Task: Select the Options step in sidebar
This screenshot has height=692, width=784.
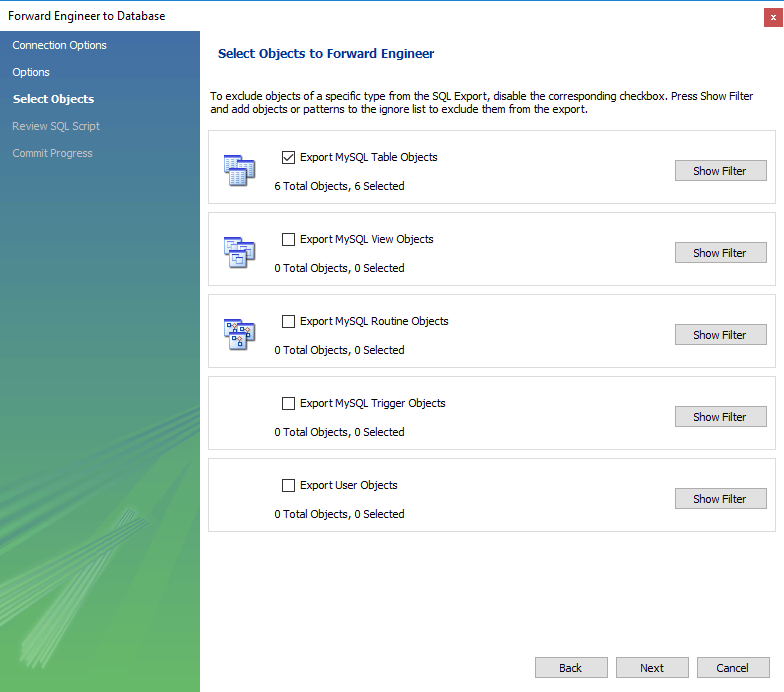Action: tap(31, 72)
